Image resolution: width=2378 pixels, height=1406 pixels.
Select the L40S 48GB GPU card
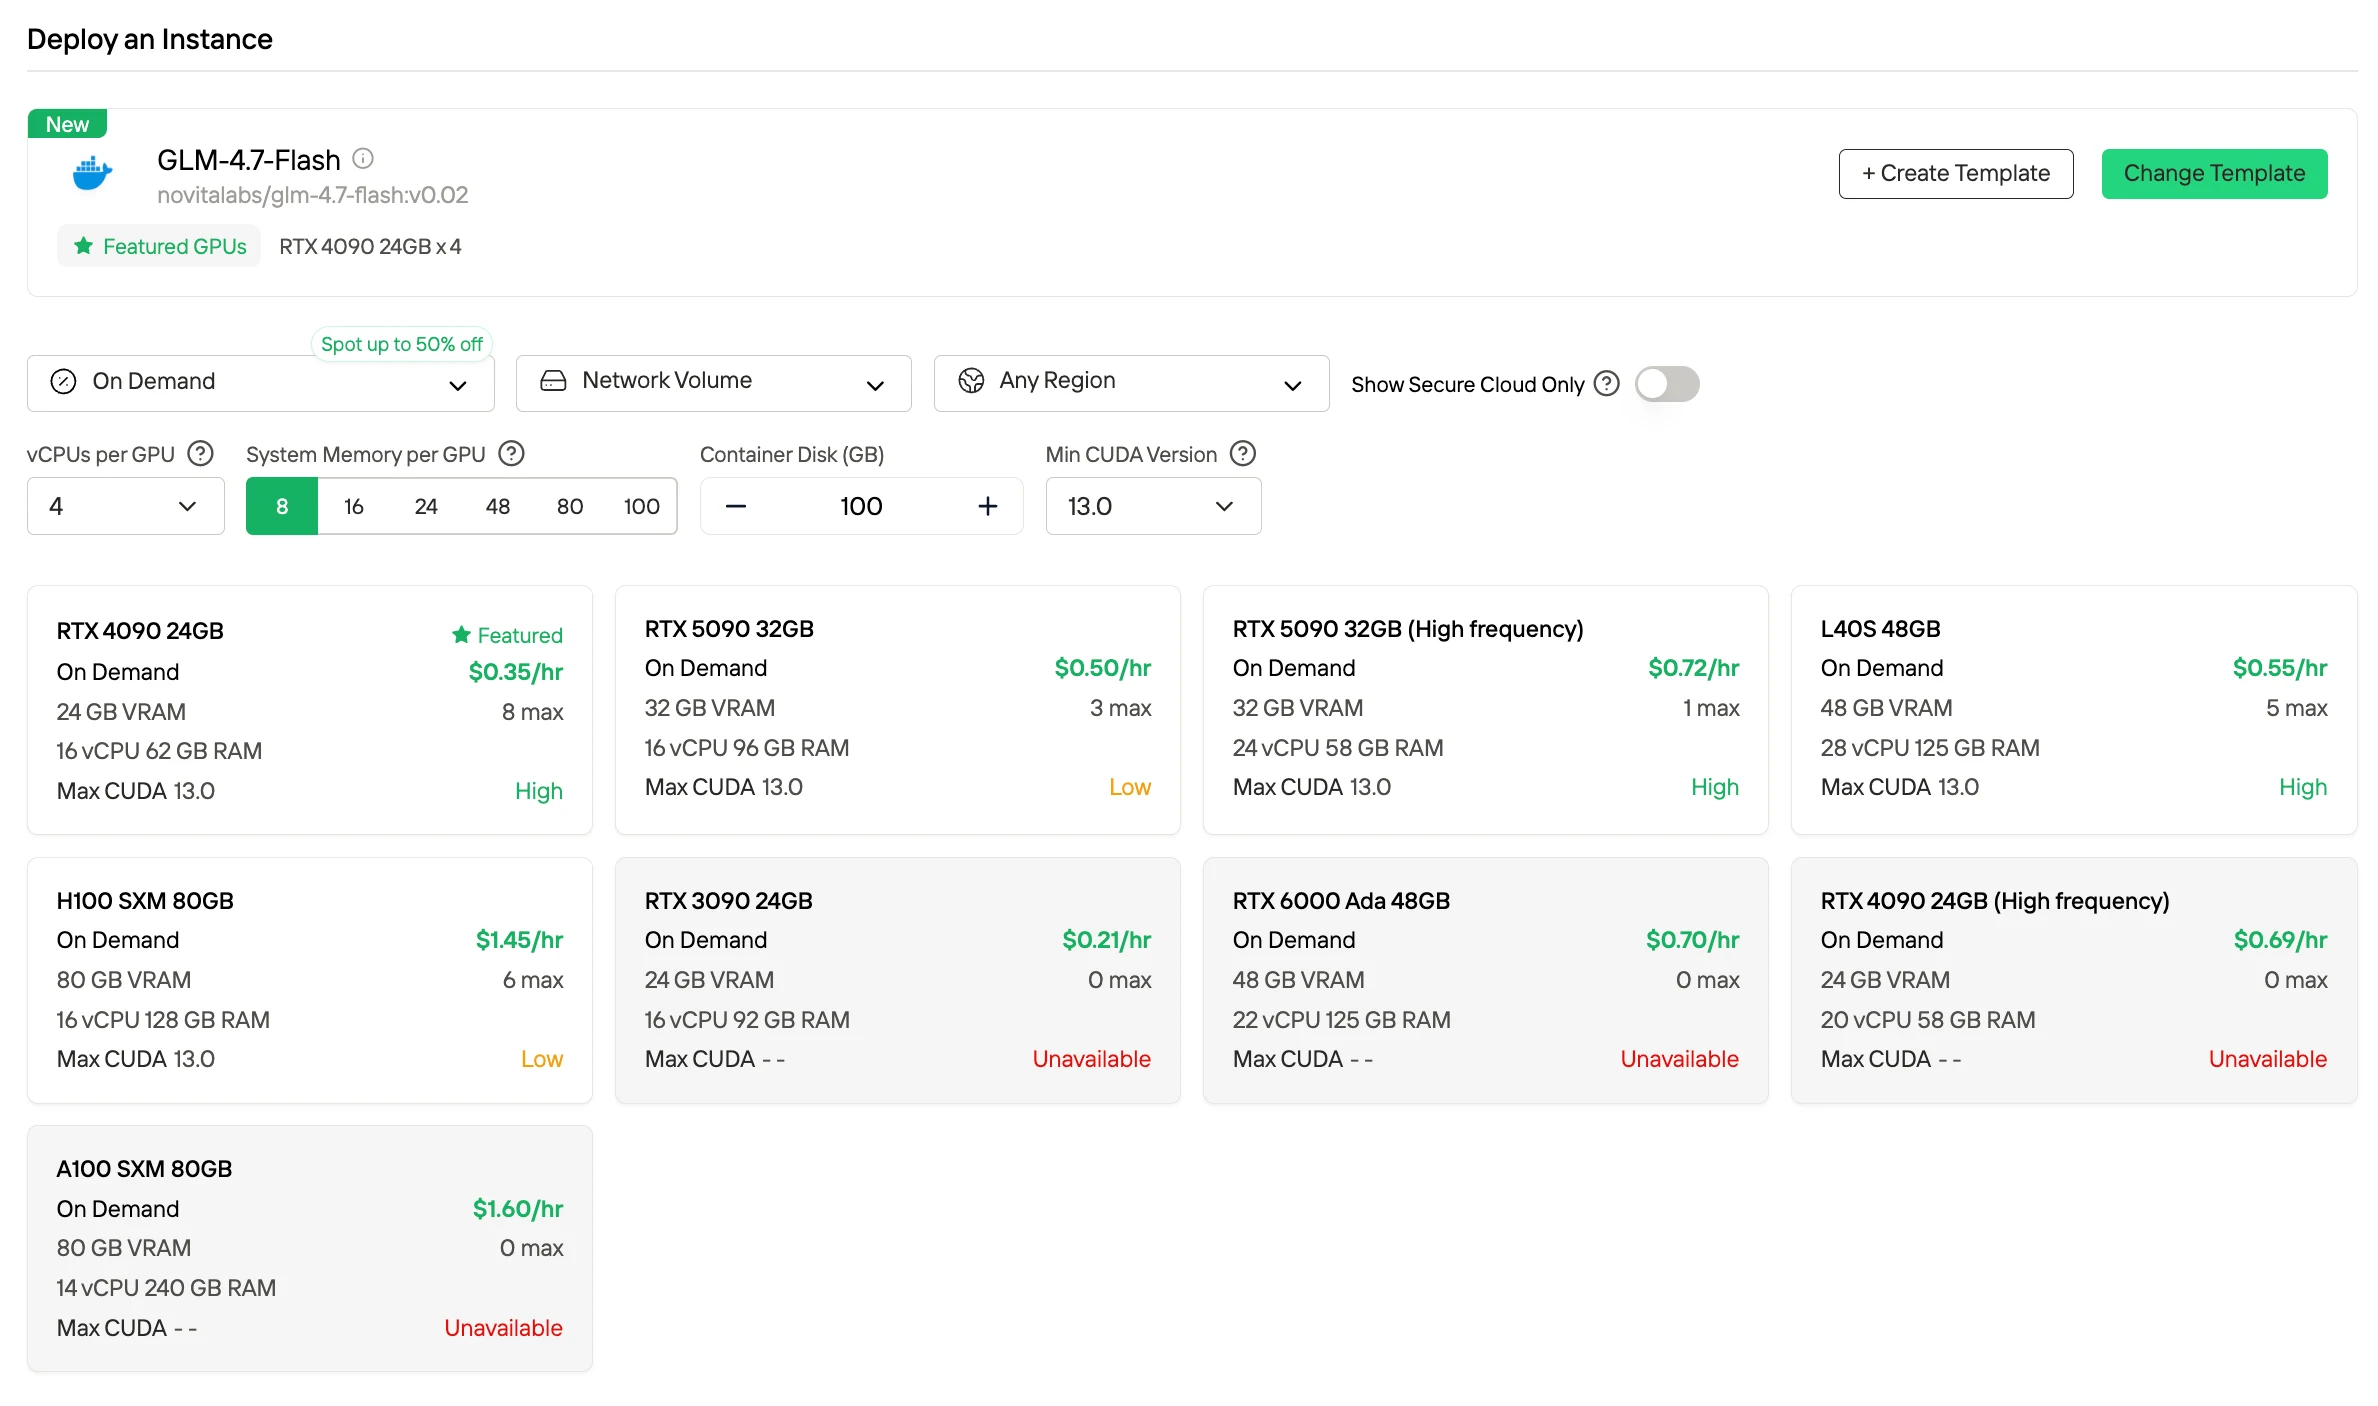point(2074,710)
